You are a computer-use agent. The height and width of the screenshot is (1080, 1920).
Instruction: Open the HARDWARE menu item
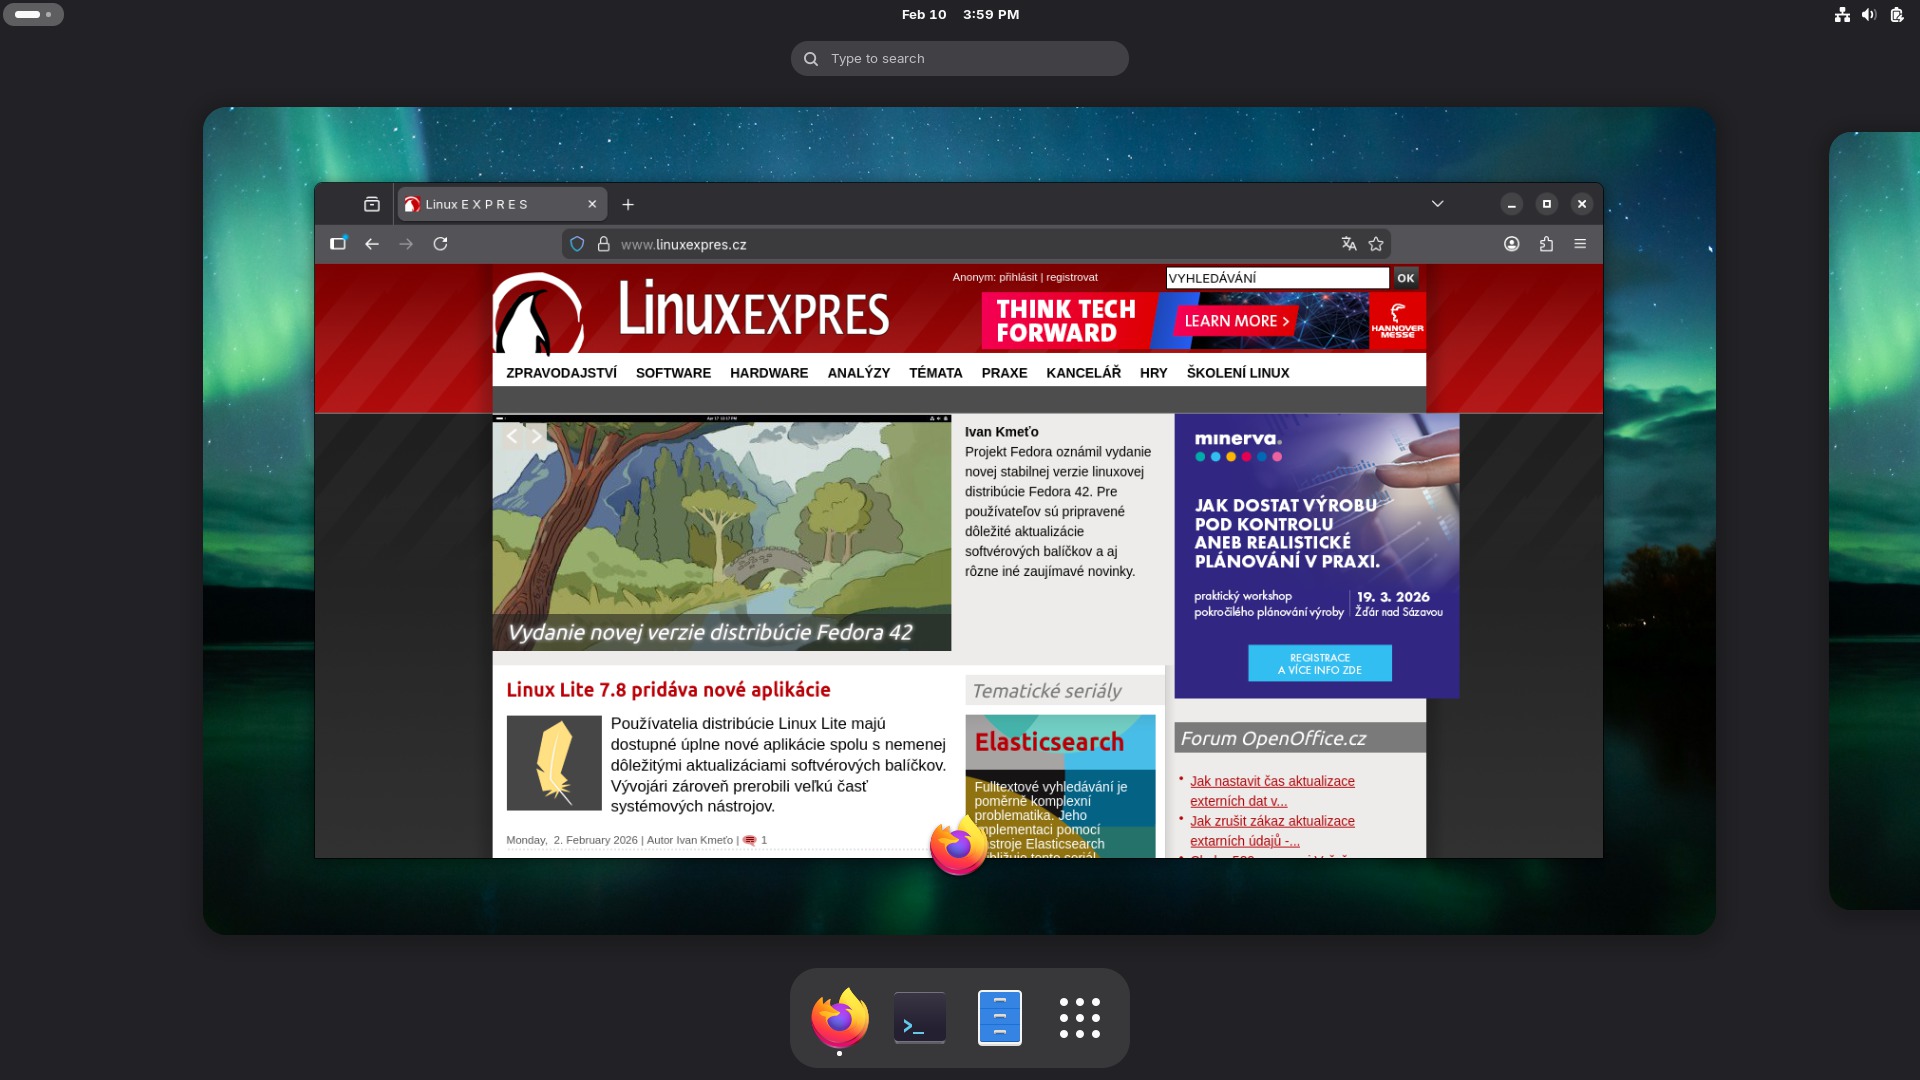click(x=768, y=373)
